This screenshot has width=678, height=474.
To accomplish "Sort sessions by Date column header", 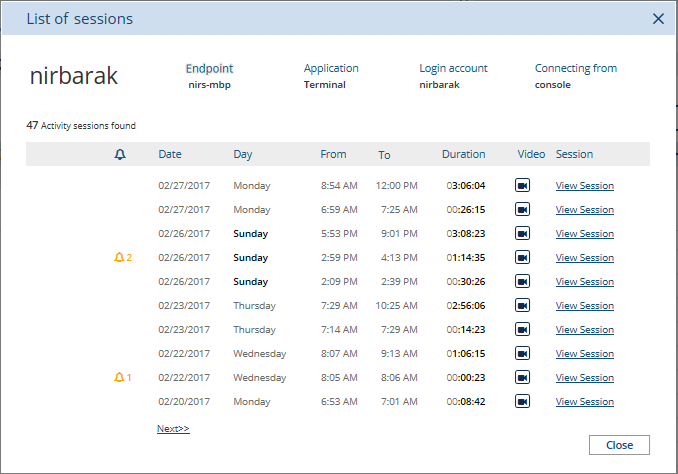I will [170, 155].
